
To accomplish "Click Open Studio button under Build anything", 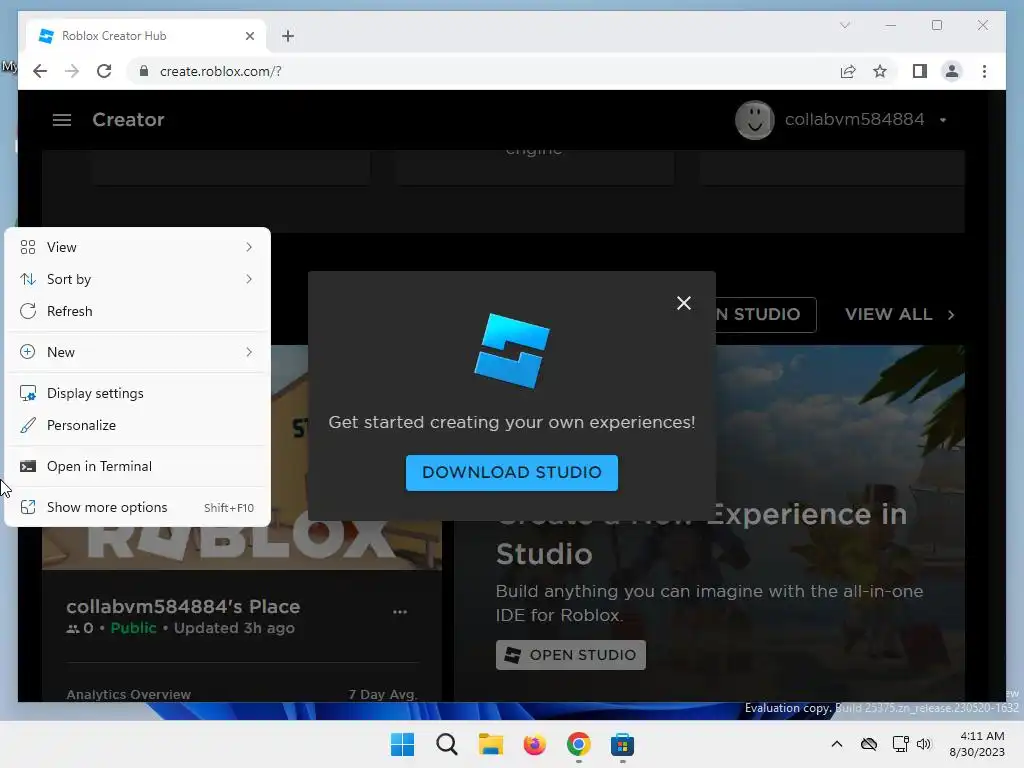I will 571,655.
